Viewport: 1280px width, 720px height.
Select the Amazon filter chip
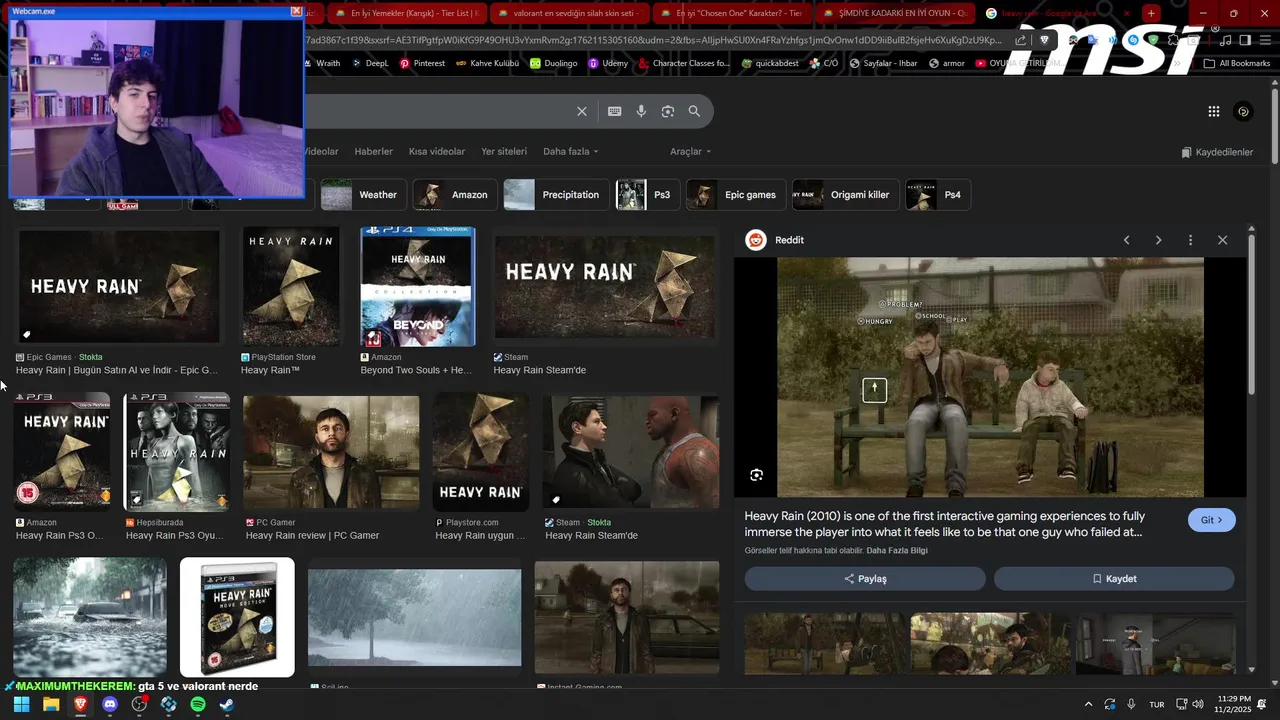pos(455,195)
